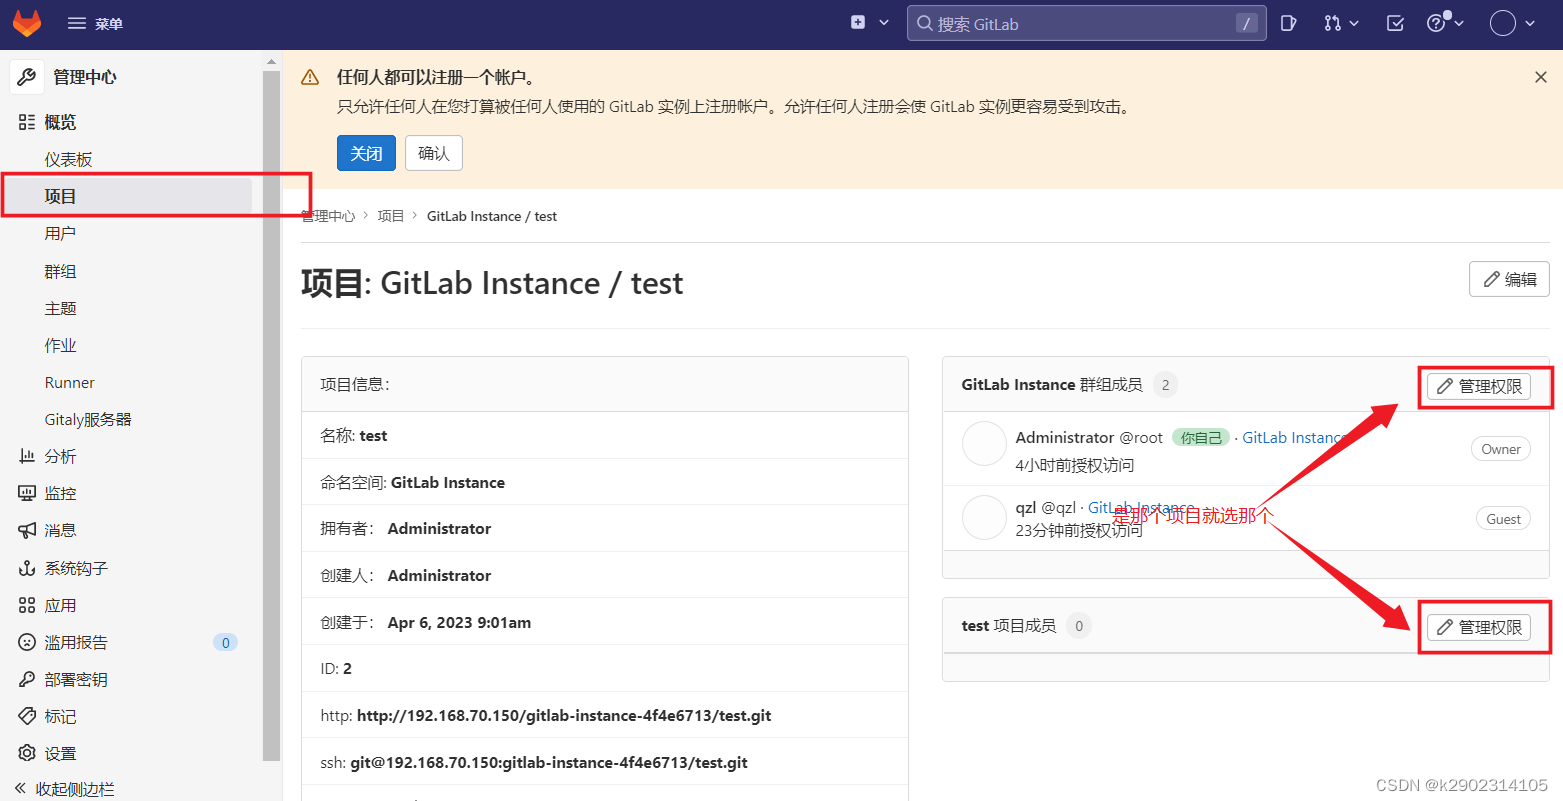Focus the 搜索 GitLab search field
Image resolution: width=1563 pixels, height=801 pixels.
(1086, 23)
